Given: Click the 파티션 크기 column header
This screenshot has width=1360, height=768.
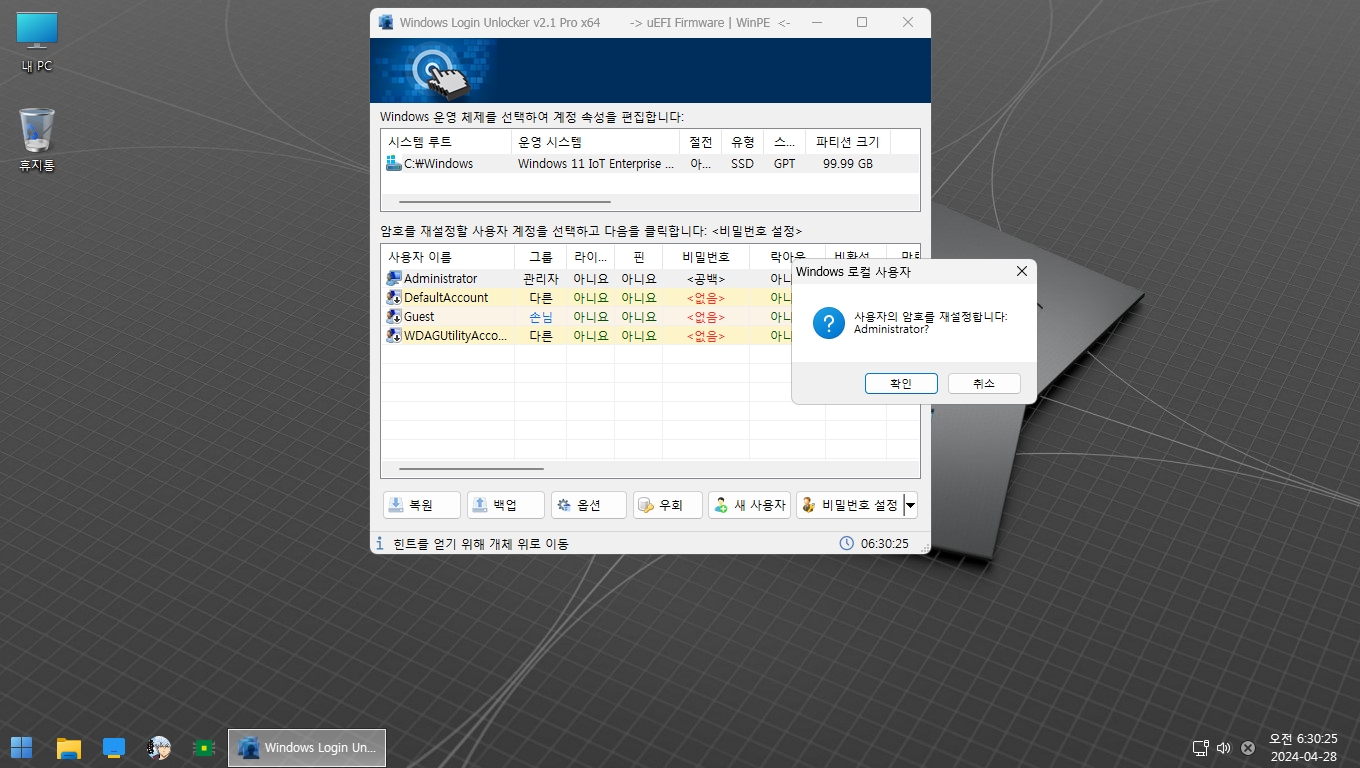Looking at the screenshot, I should [x=847, y=141].
